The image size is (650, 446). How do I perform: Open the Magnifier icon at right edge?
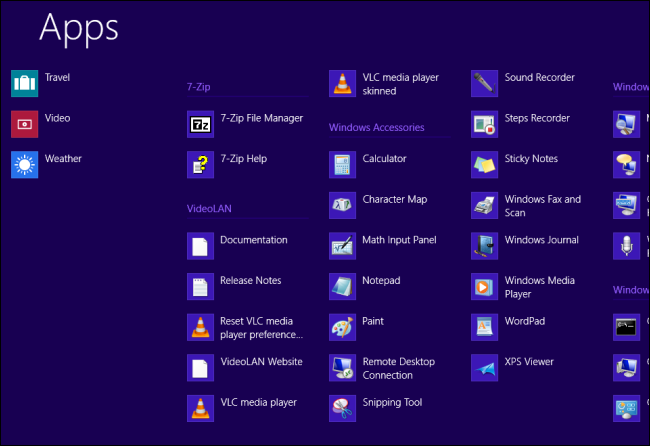tap(627, 124)
